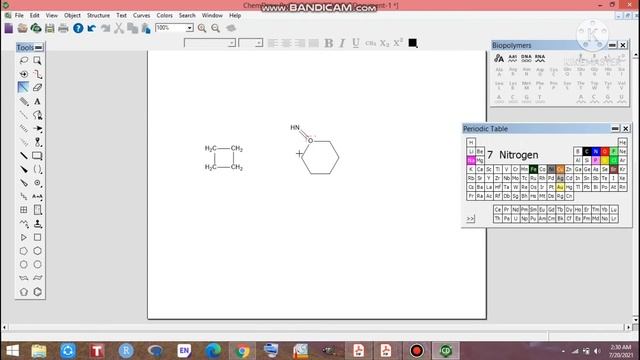Viewport: 640px width, 360px height.
Task: Choose the Arrow tool
Action: (37, 128)
